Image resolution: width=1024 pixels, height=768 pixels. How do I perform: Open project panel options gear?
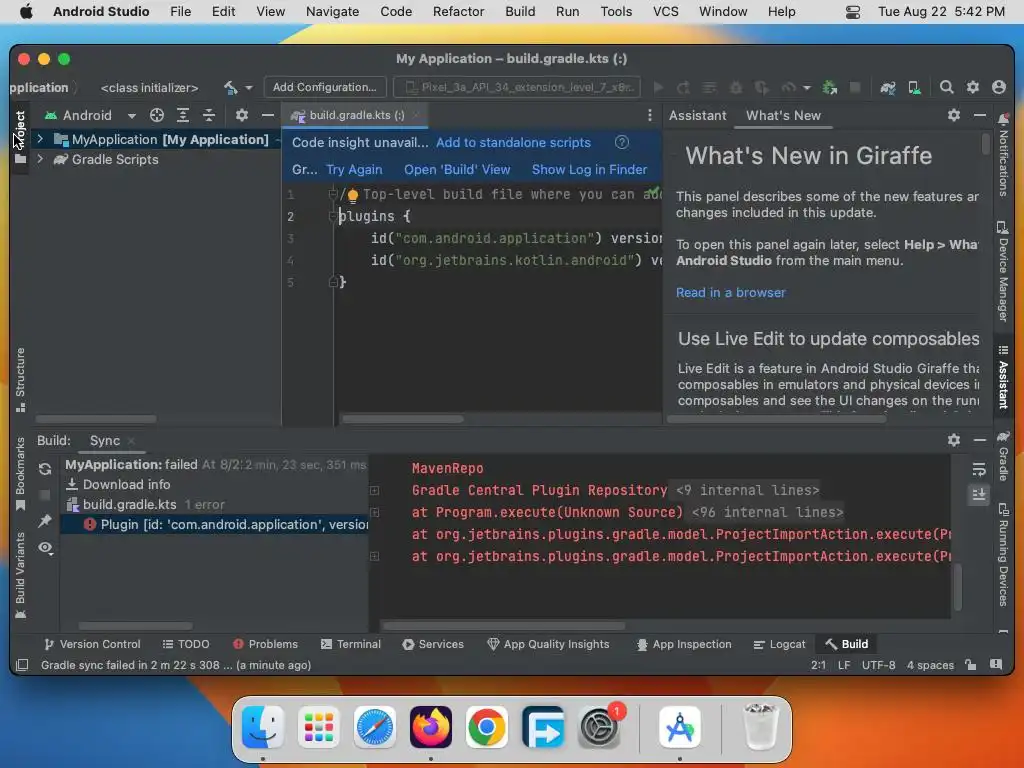pos(242,116)
